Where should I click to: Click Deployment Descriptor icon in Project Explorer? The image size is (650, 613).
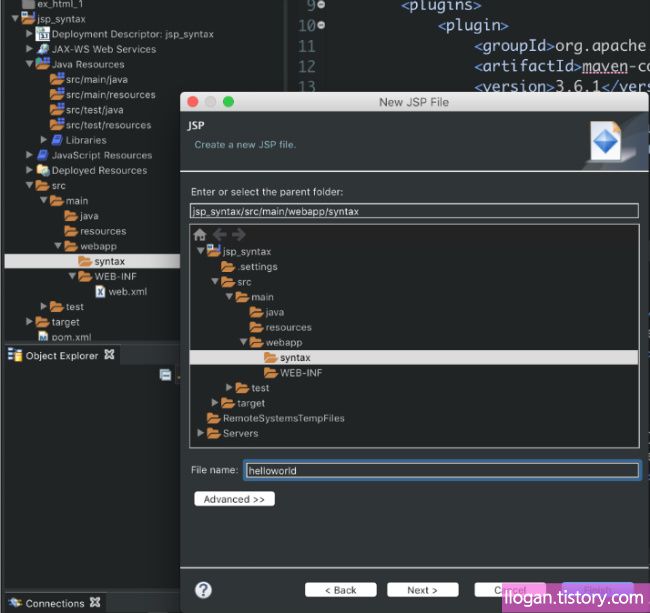(42, 34)
